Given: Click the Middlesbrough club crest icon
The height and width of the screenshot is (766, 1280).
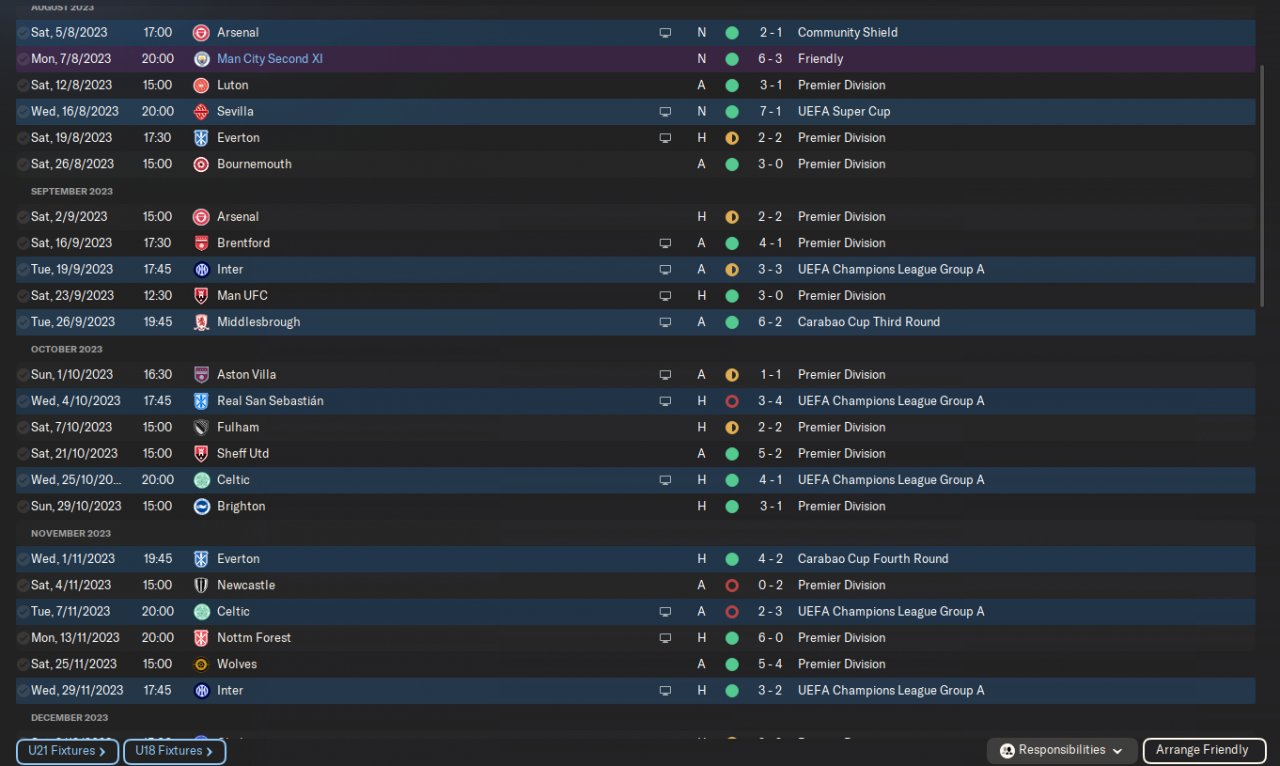Looking at the screenshot, I should [x=201, y=322].
